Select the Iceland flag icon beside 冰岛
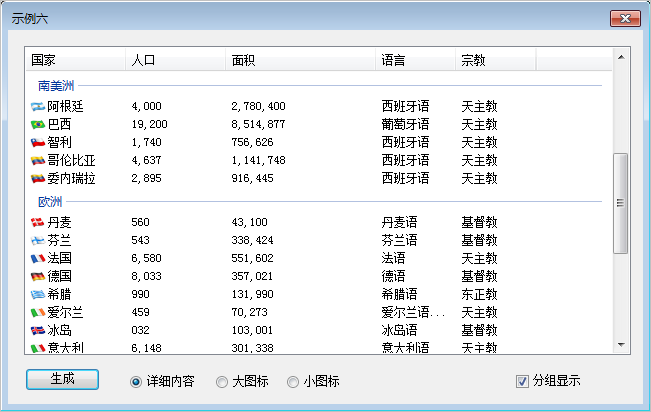This screenshot has width=651, height=412. [38, 330]
